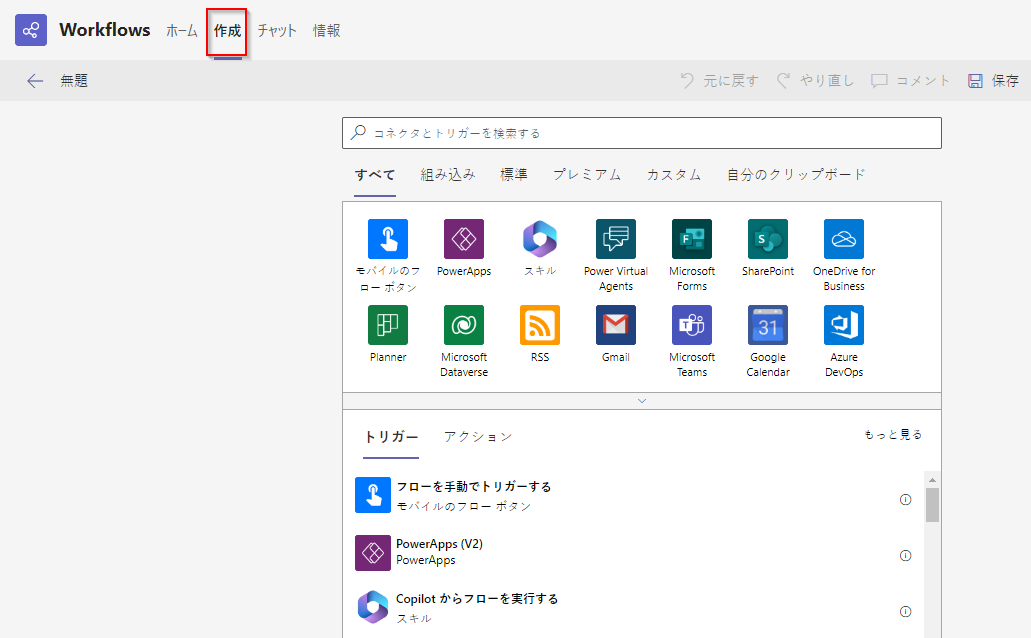Open the Microsoft Teams connector
Screen dimensions: 1031x638
pyautogui.click(x=691, y=325)
